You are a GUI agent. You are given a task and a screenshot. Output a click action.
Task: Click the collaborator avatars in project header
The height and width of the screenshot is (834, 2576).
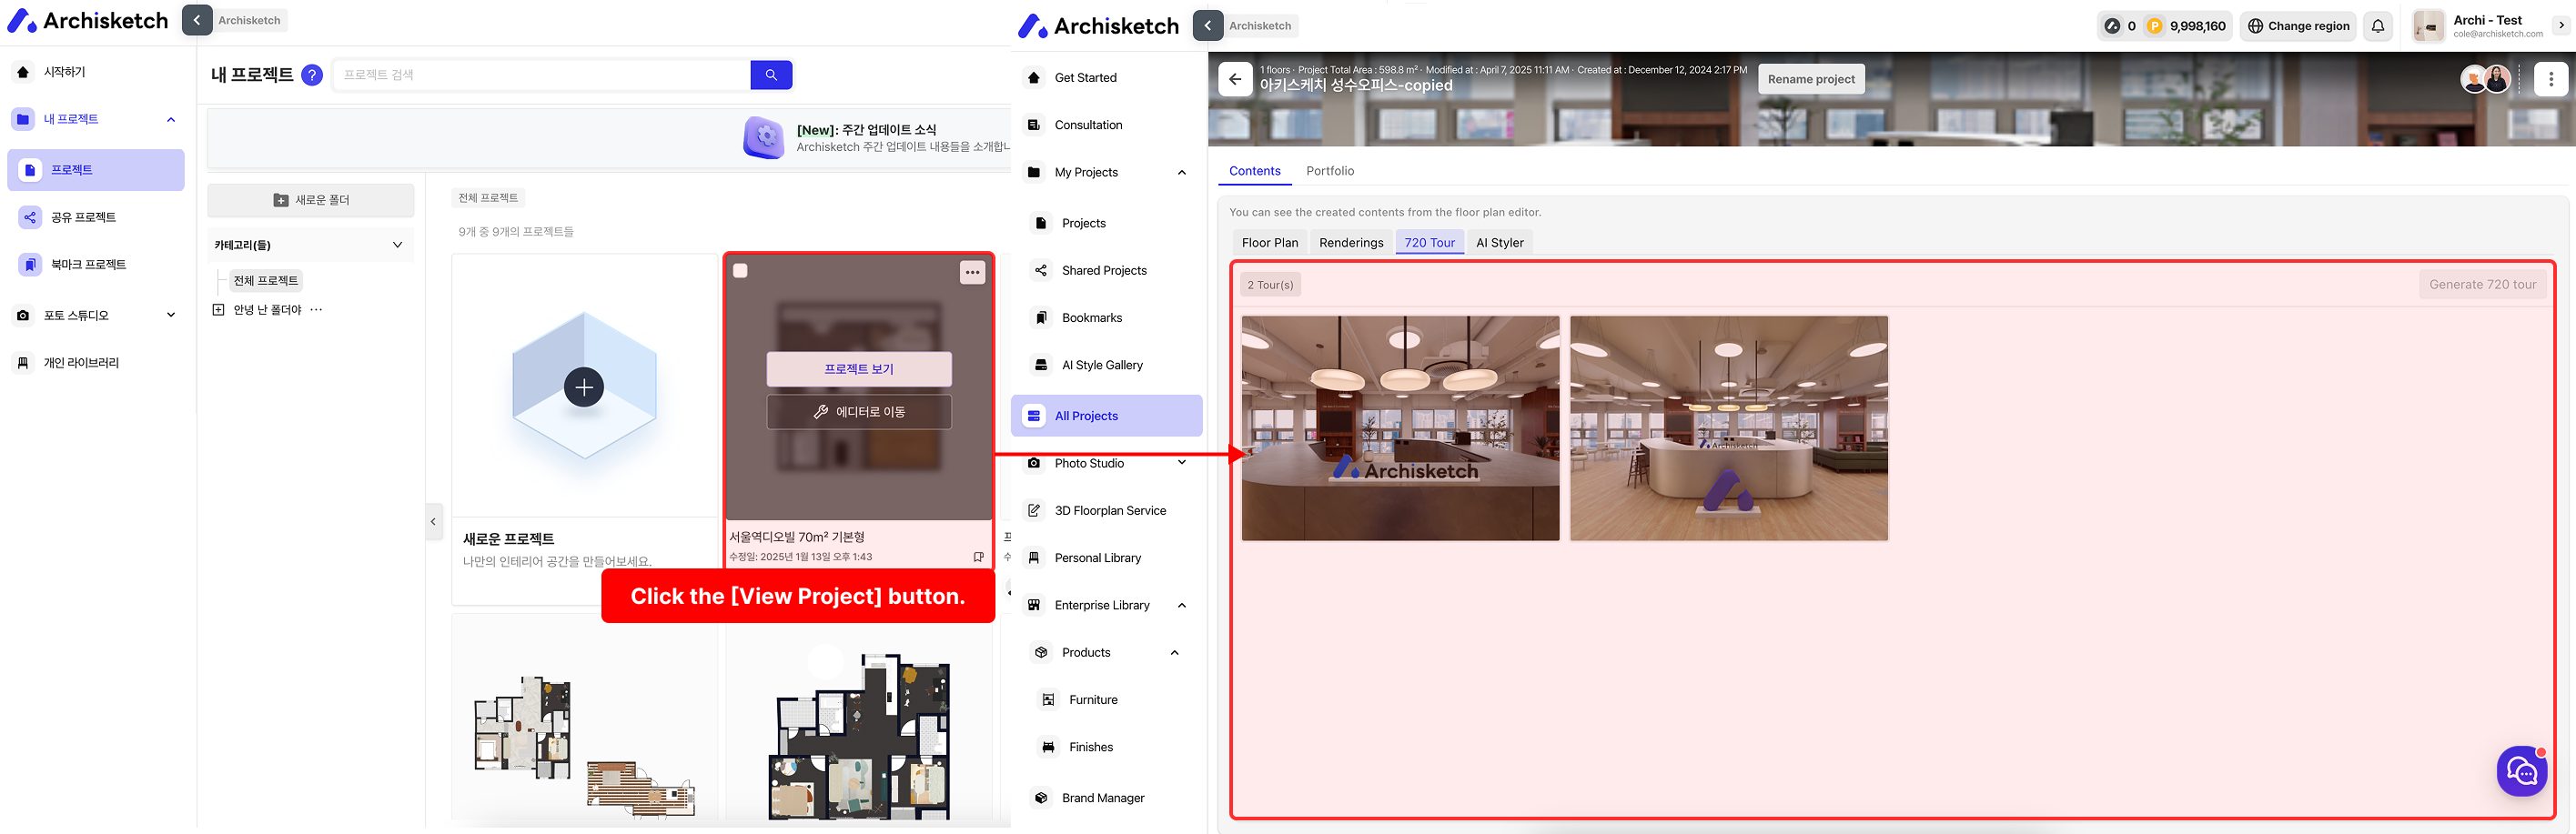click(2485, 79)
